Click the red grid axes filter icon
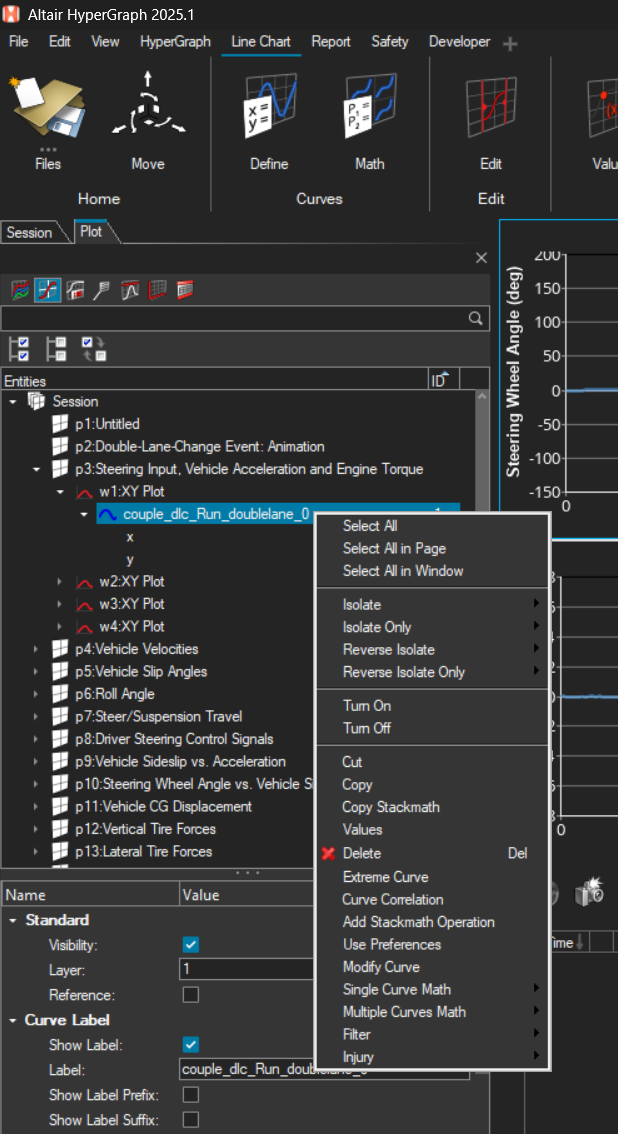This screenshot has width=618, height=1134. click(158, 291)
